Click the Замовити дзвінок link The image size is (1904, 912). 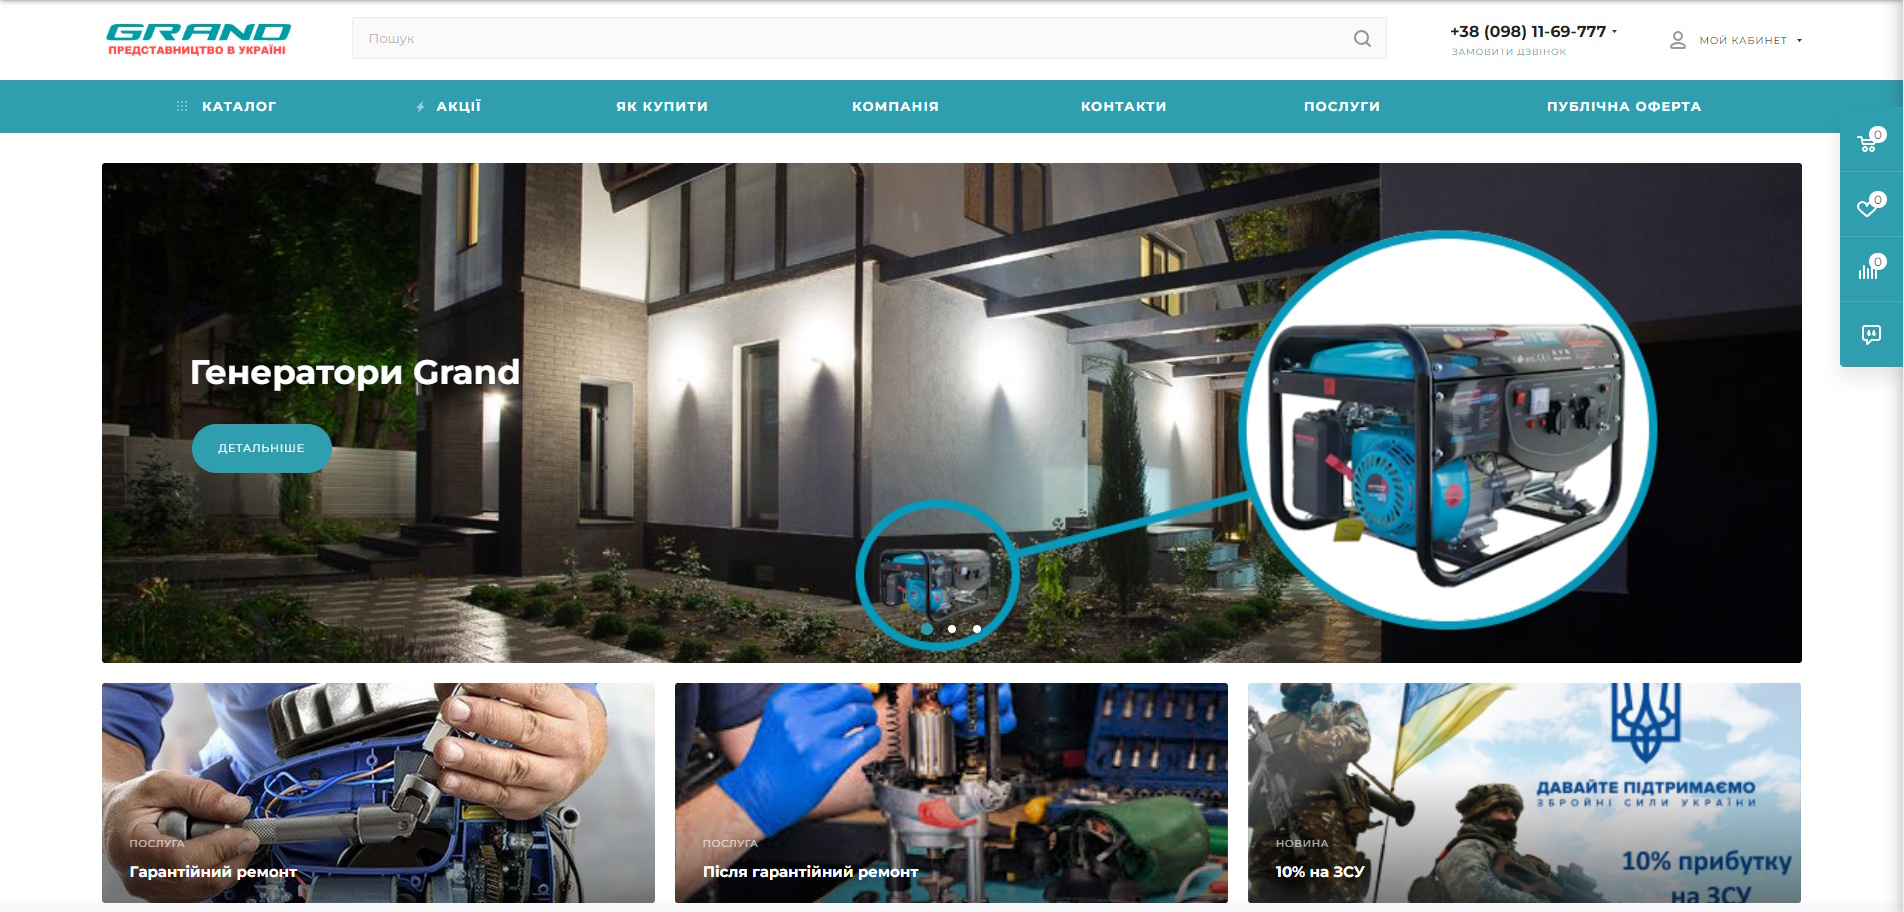pyautogui.click(x=1509, y=52)
